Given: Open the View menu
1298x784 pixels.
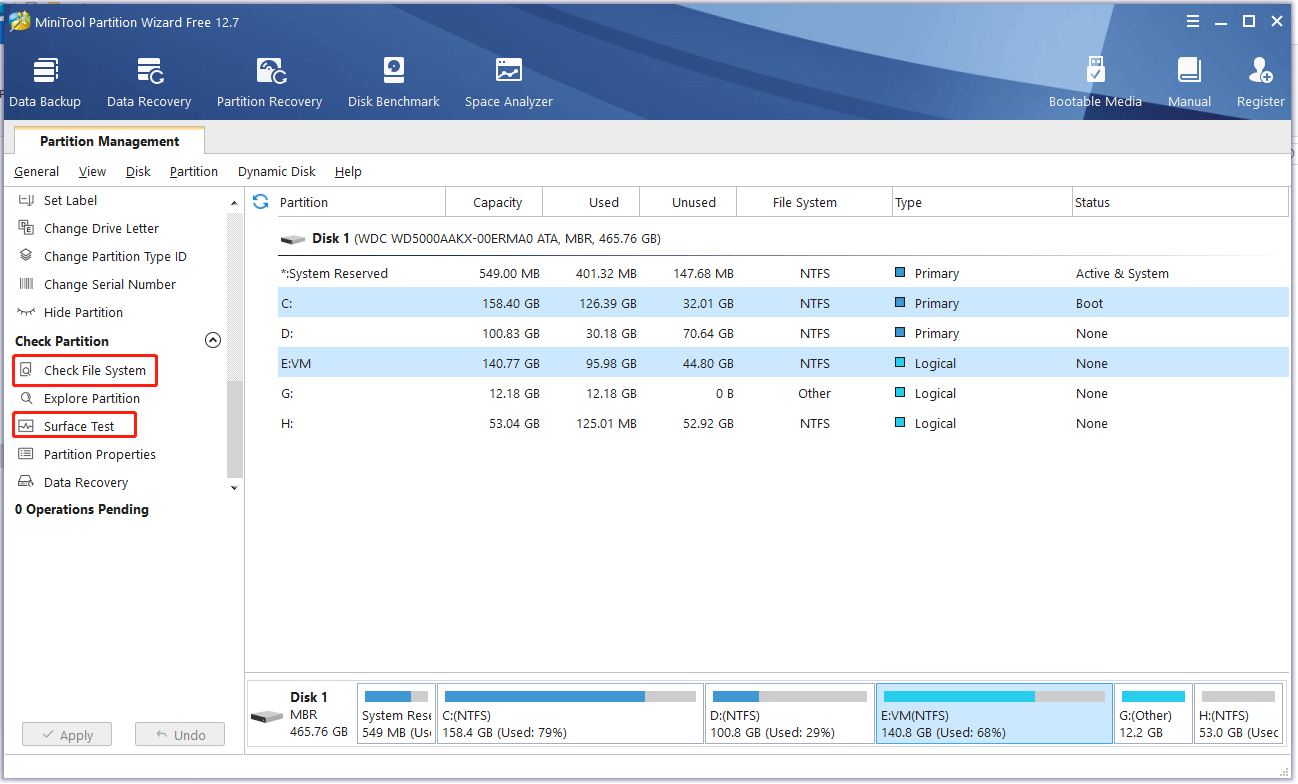Looking at the screenshot, I should point(92,172).
